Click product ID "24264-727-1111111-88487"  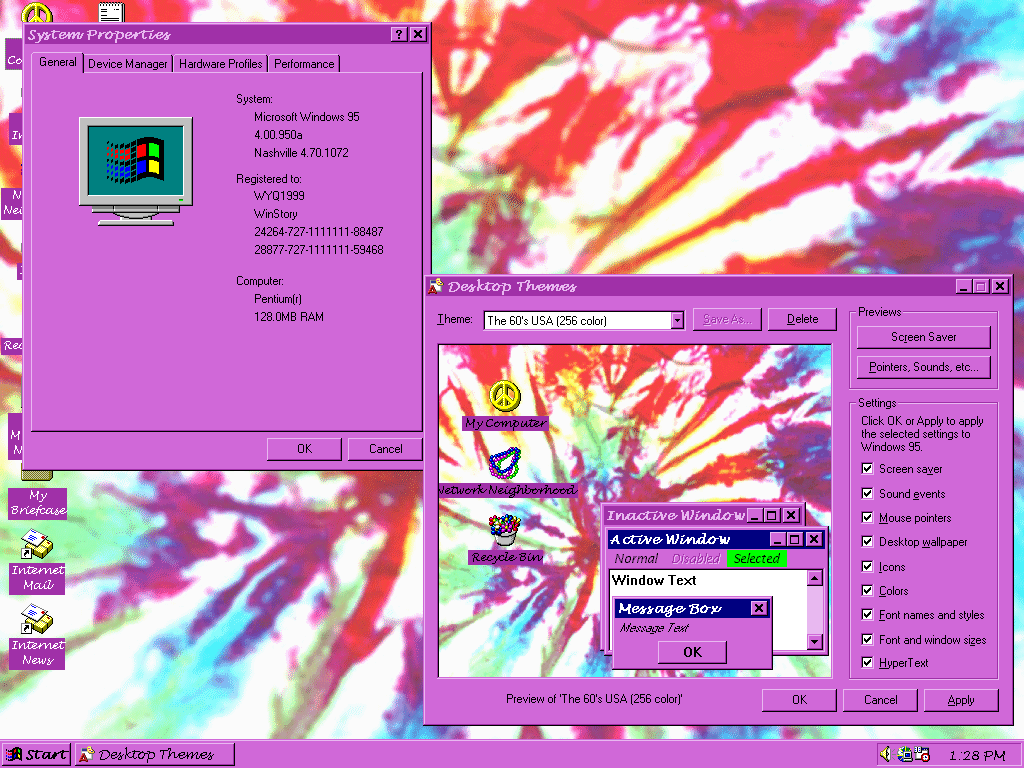tap(318, 232)
